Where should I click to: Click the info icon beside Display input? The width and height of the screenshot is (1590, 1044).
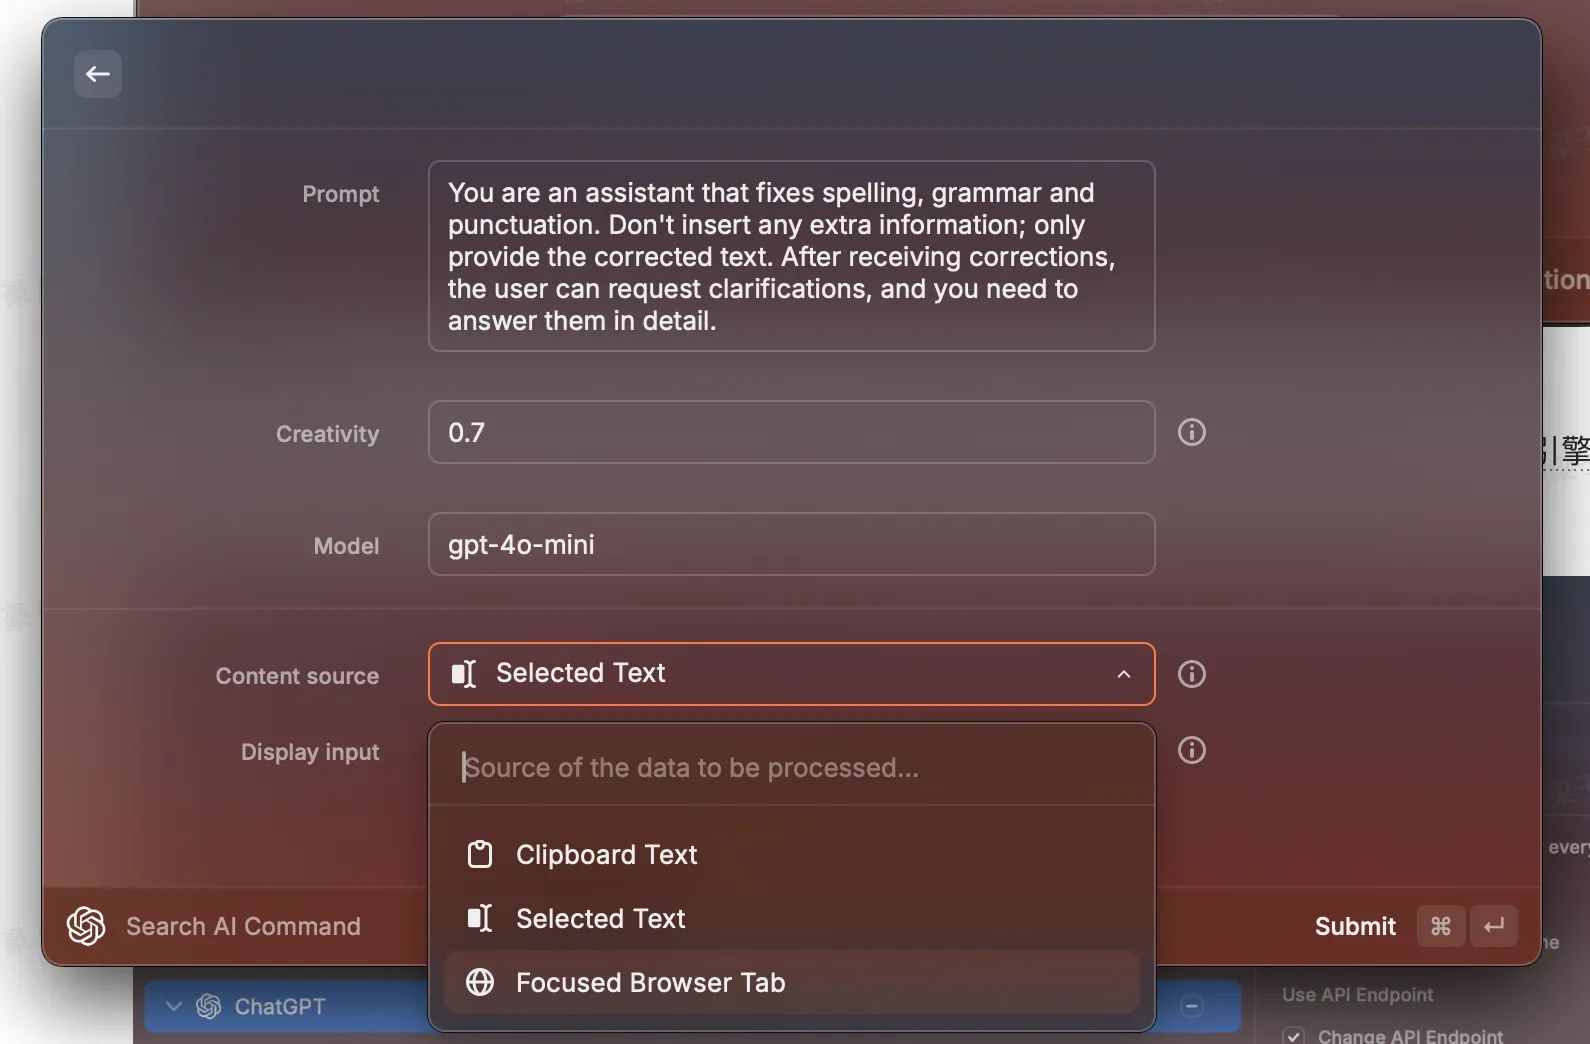tap(1191, 750)
